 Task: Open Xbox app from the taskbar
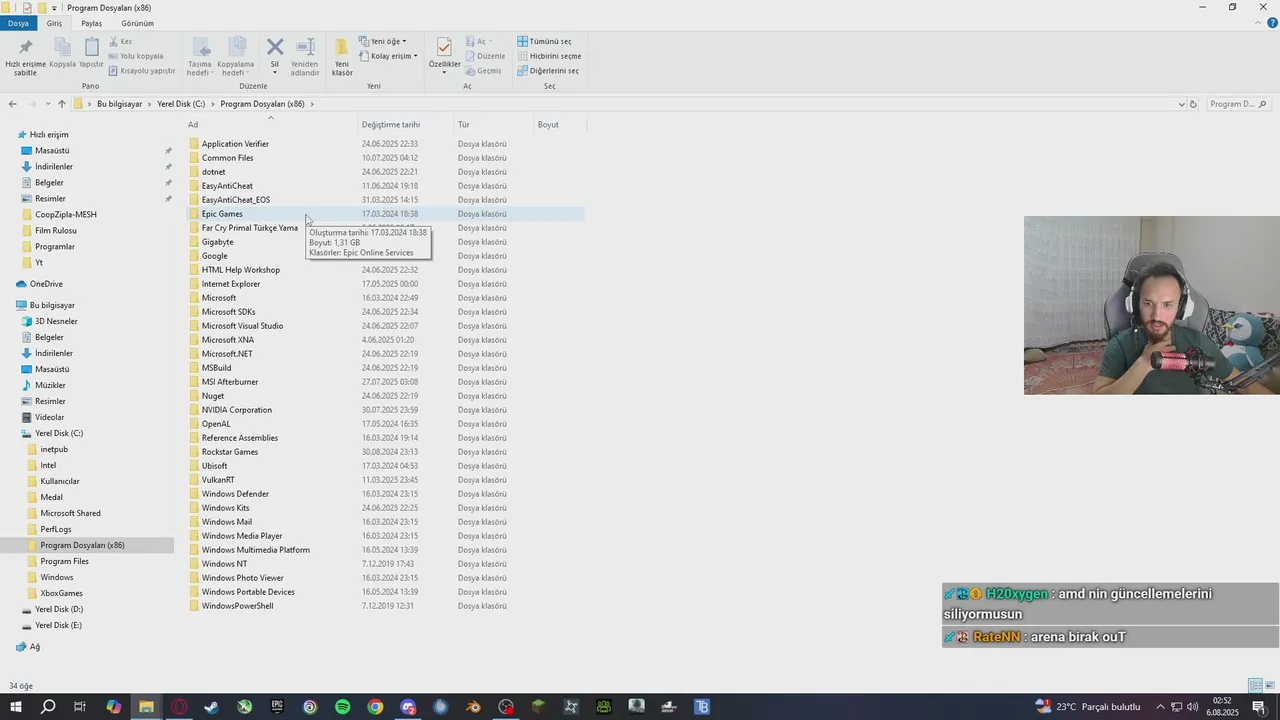[244, 707]
